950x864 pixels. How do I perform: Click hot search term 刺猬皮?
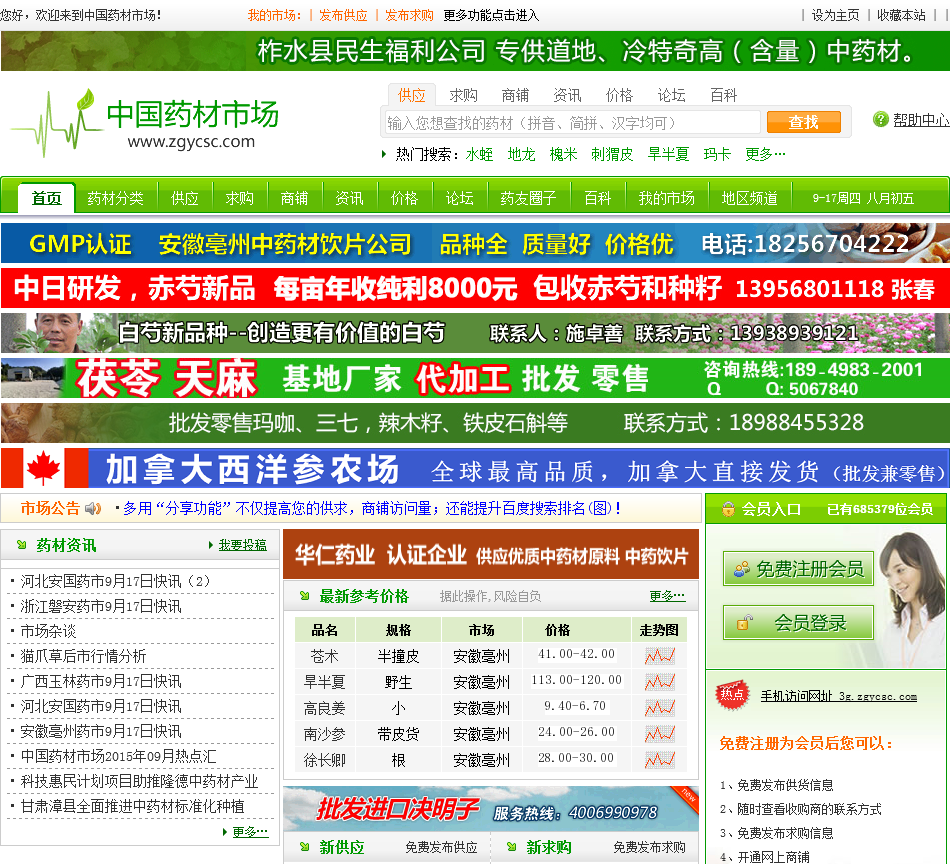(613, 155)
